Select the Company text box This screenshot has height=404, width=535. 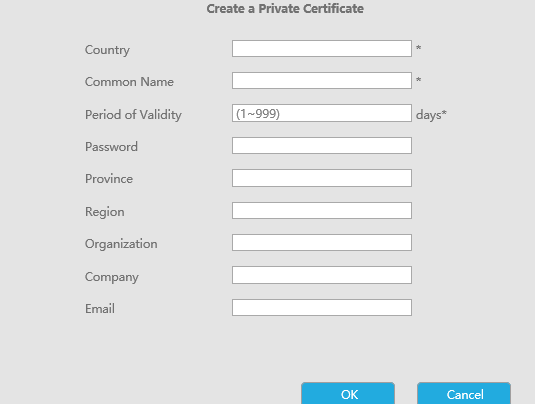[x=322, y=275]
